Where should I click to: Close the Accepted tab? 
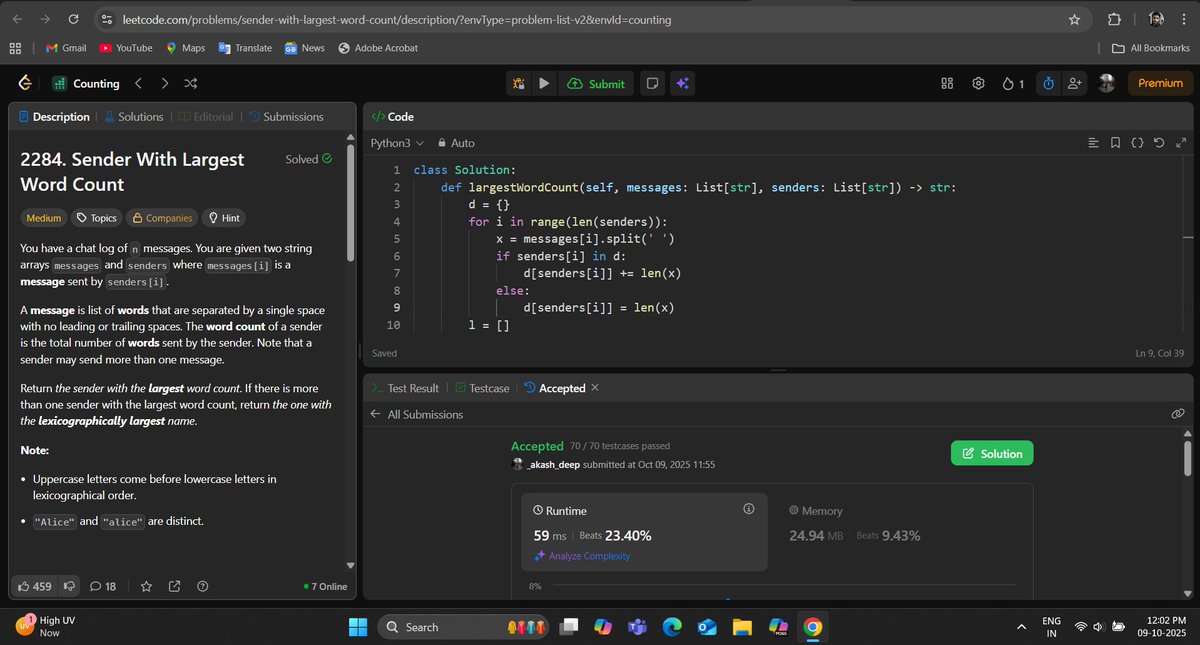(595, 388)
